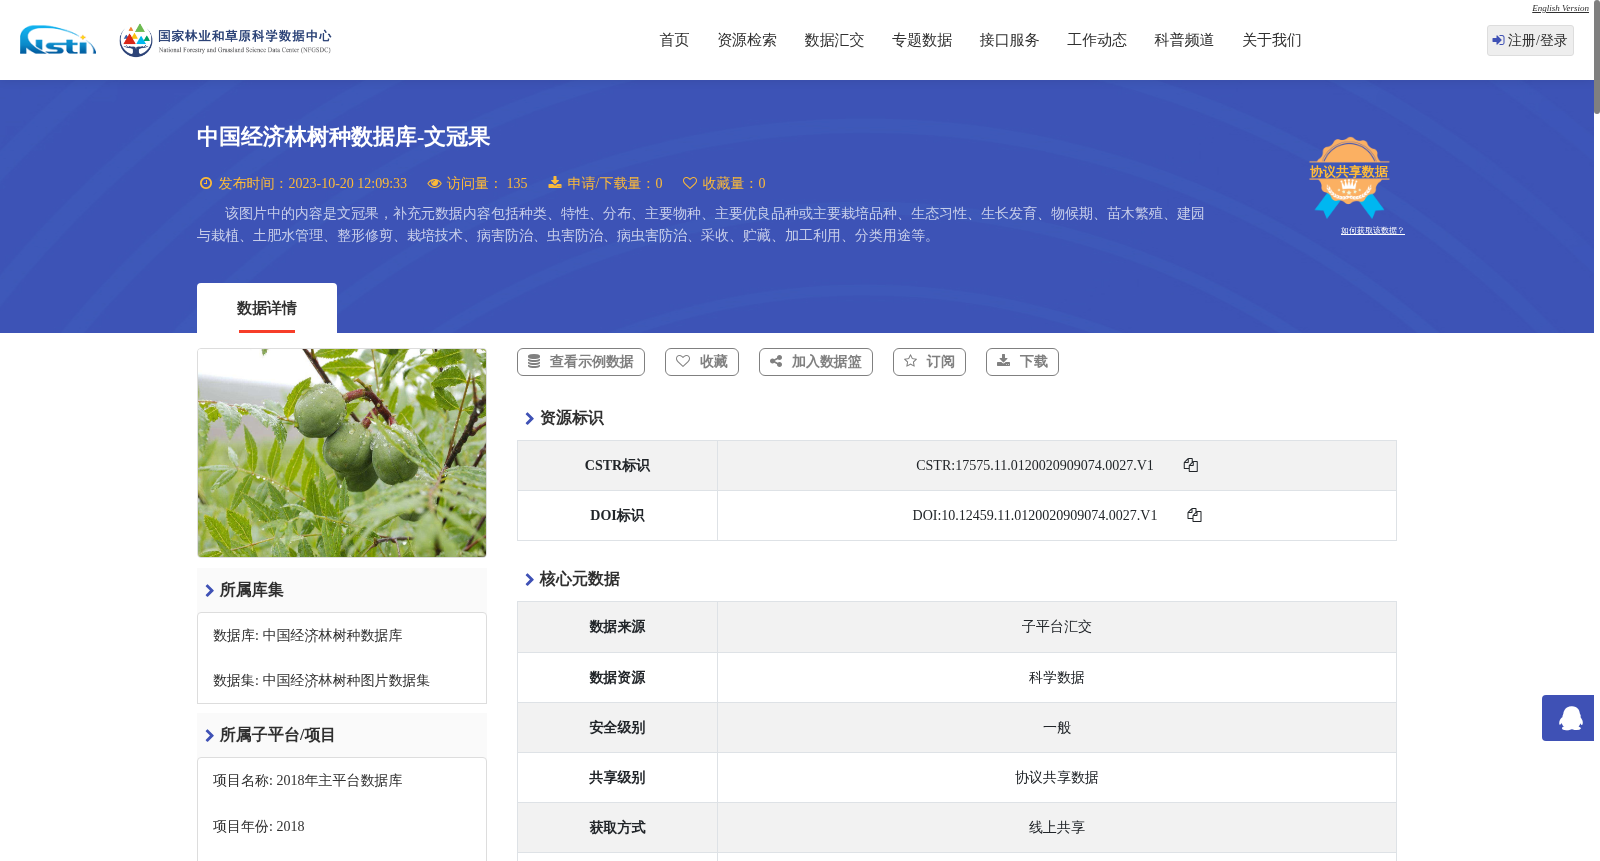Click 数据集: 中国经济林树种图片数据集 entry
1600x861 pixels.
pos(321,681)
